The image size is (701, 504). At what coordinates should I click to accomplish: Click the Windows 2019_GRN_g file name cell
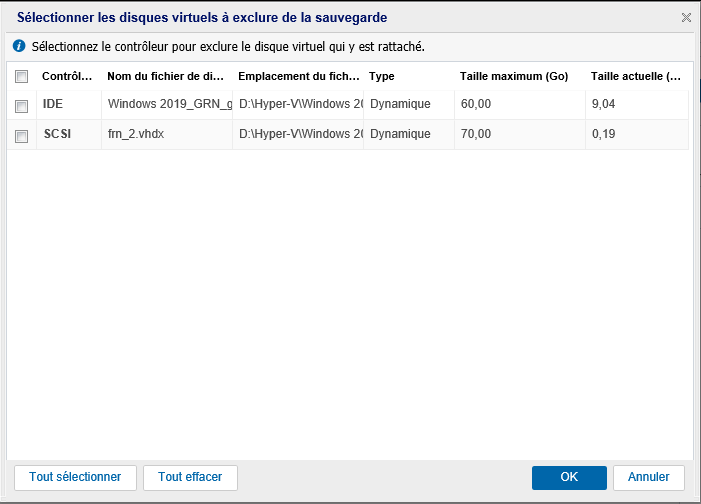(x=167, y=104)
